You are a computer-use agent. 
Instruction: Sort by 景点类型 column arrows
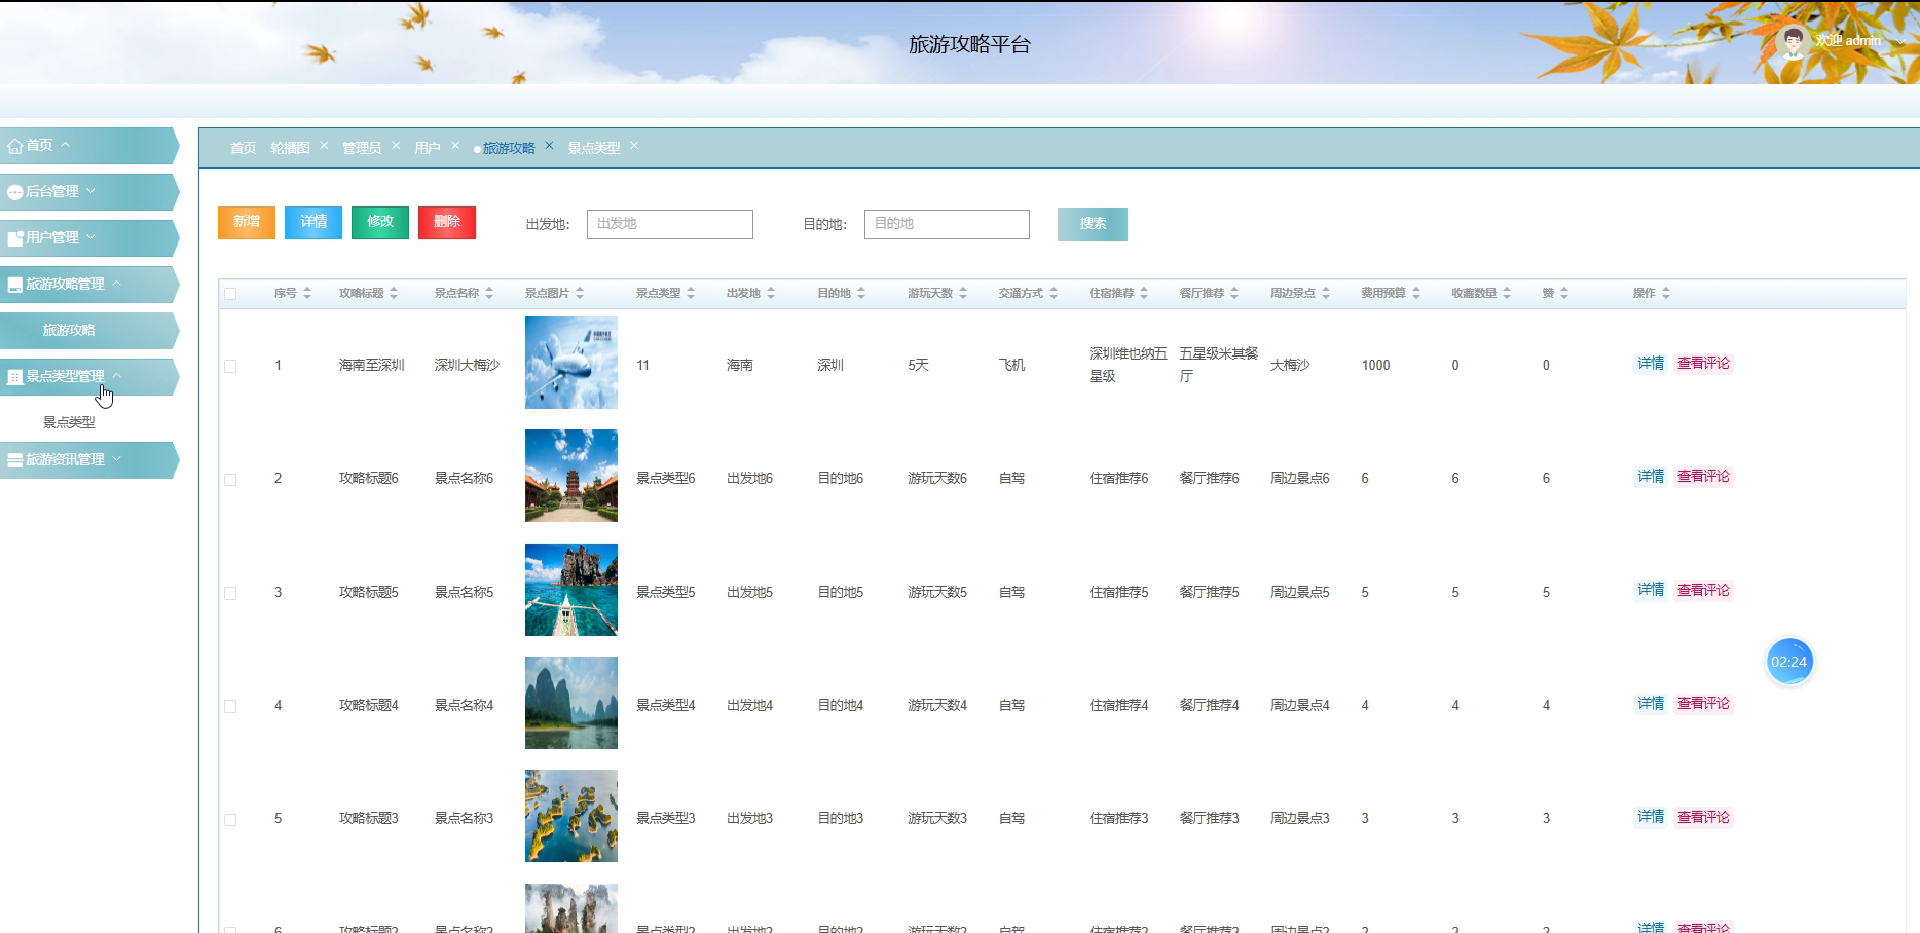(690, 293)
